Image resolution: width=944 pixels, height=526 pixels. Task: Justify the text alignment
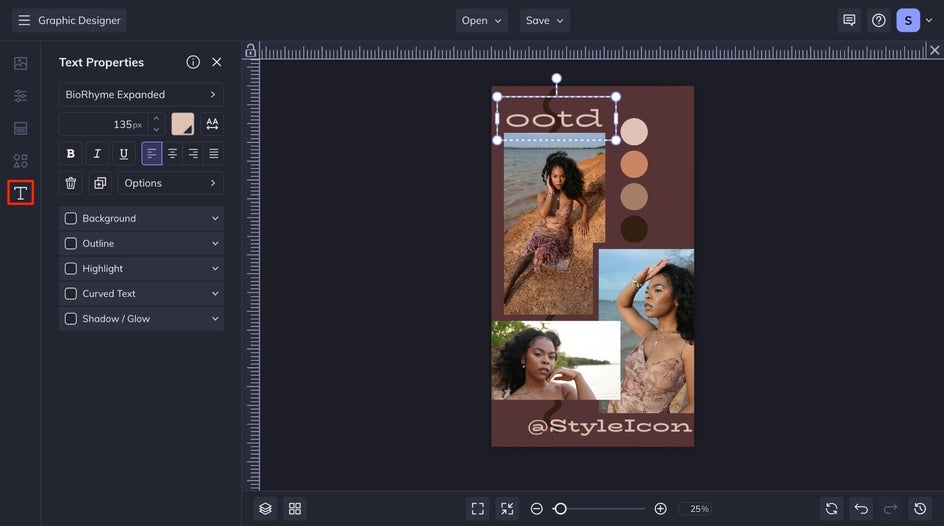coord(214,153)
